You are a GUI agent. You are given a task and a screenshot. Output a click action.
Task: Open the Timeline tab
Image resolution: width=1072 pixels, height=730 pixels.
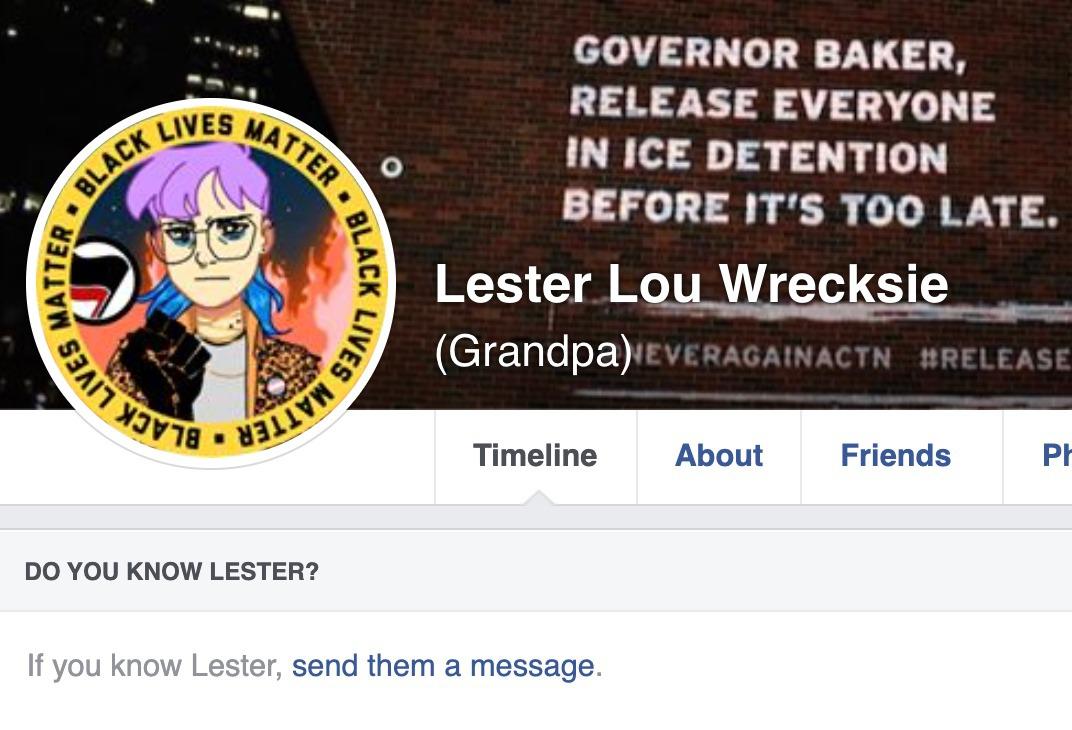click(535, 456)
